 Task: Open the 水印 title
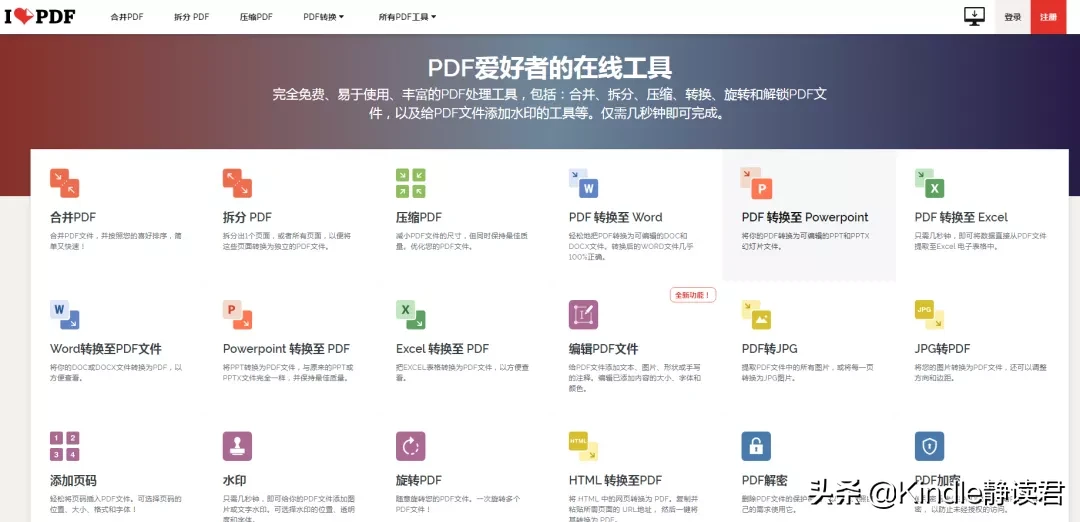tap(235, 481)
